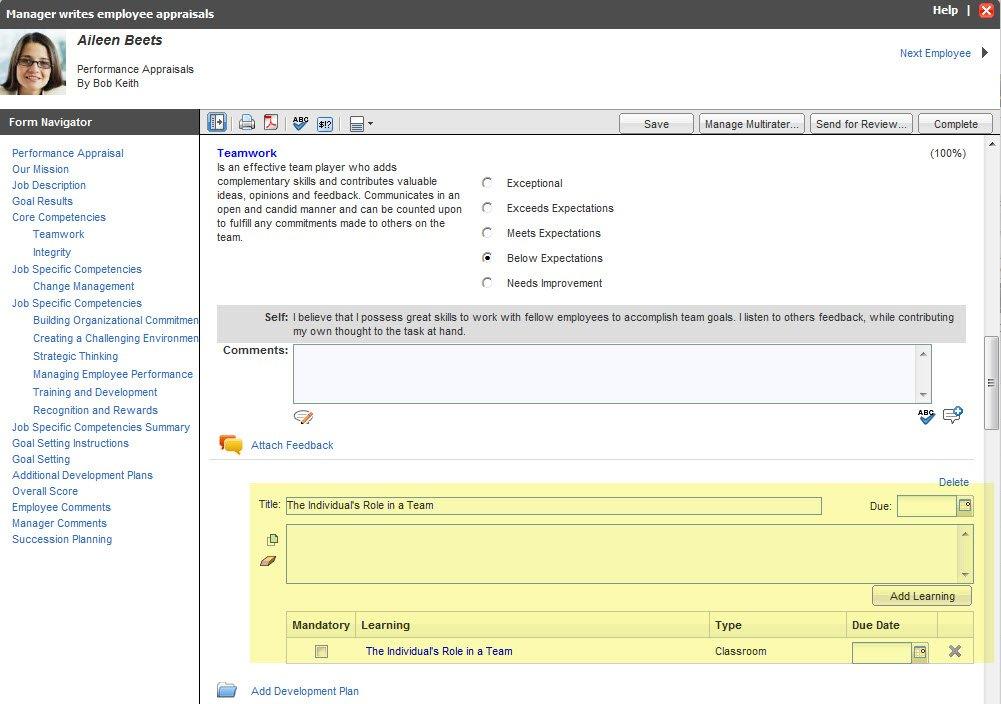Save the appraisal form
This screenshot has height=704, width=1001.
click(656, 124)
